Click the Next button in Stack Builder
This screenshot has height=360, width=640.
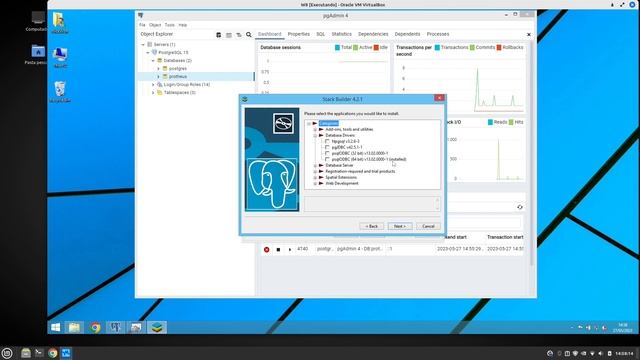click(400, 226)
